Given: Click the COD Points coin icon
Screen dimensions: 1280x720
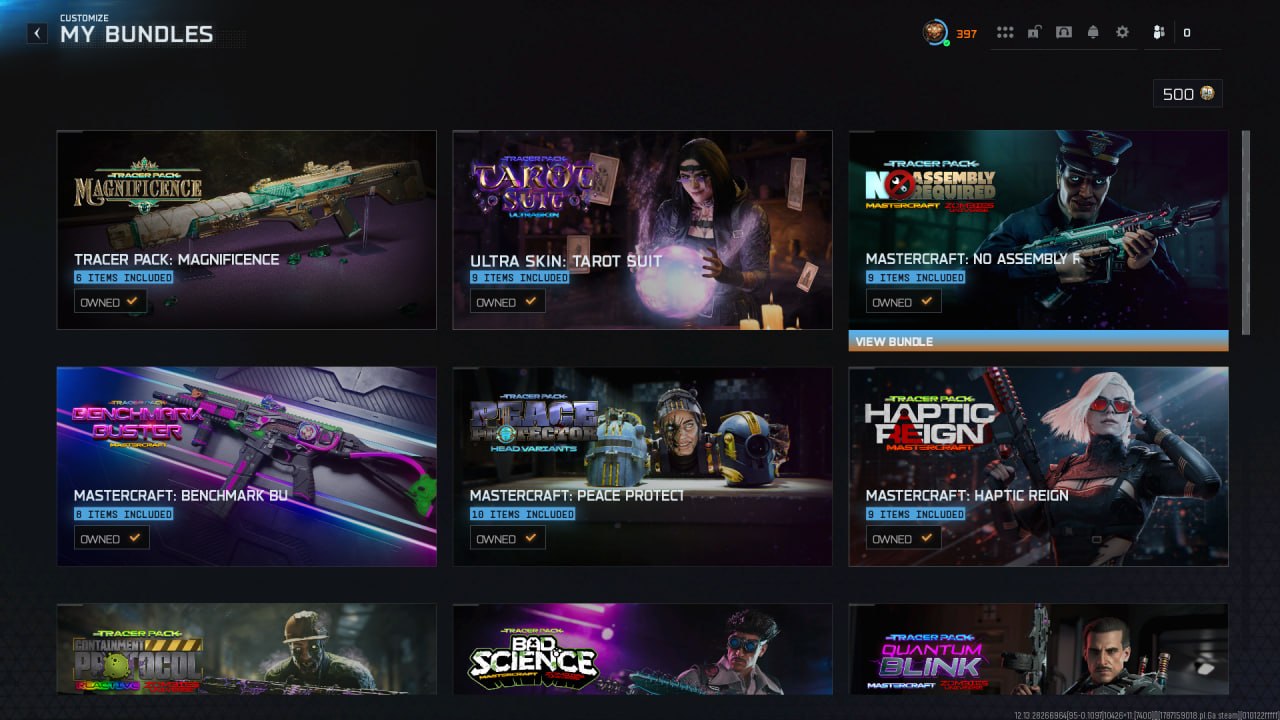Looking at the screenshot, I should click(x=1207, y=94).
